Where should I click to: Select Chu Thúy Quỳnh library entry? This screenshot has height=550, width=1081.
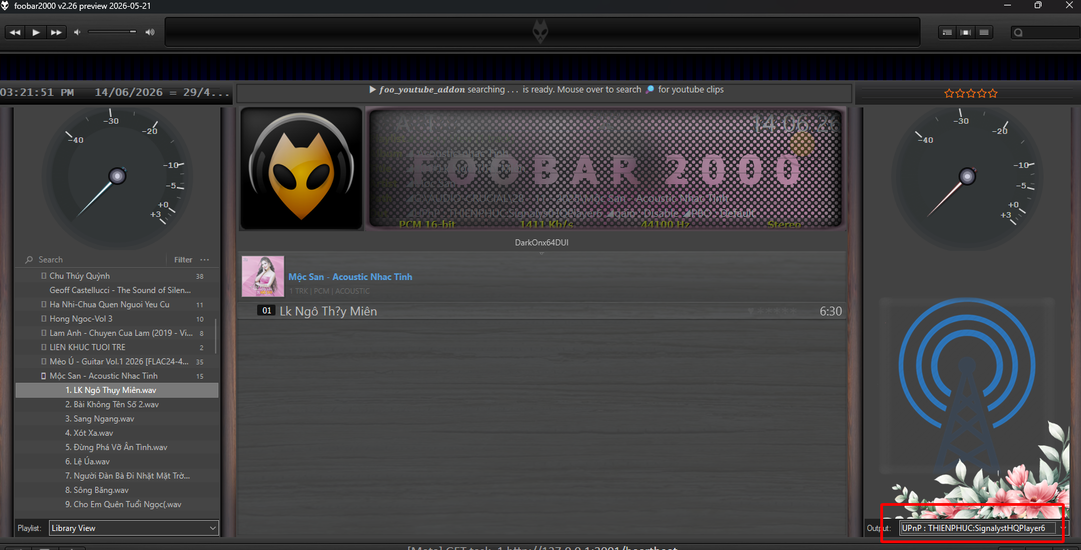79,276
